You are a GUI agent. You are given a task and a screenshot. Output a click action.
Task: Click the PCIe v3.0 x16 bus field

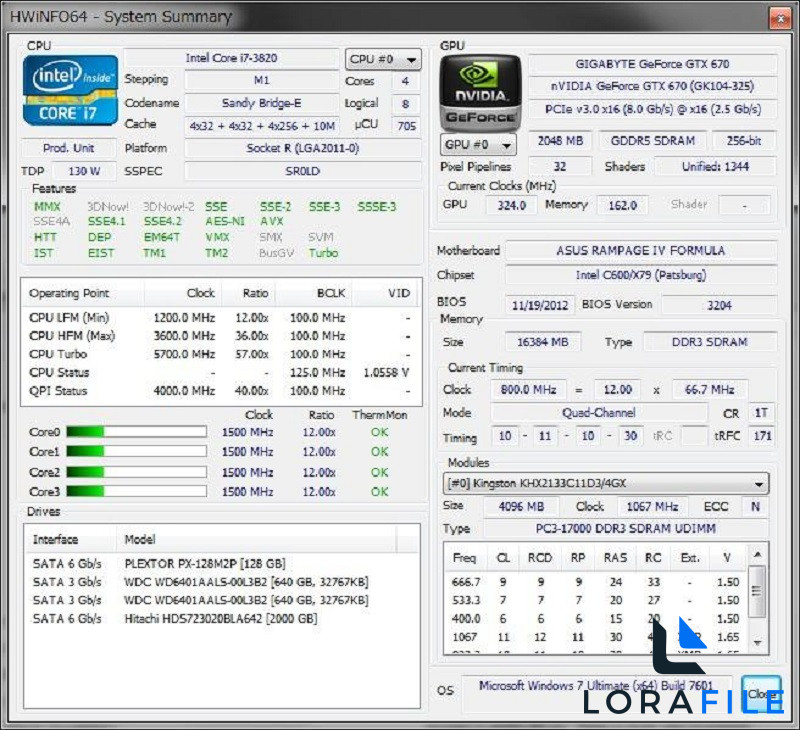click(x=653, y=109)
